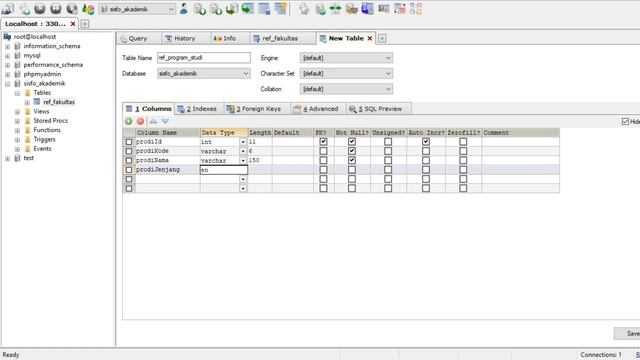The height and width of the screenshot is (360, 640).
Task: Click the toolbar icon with green arrows
Action: [x=336, y=9]
